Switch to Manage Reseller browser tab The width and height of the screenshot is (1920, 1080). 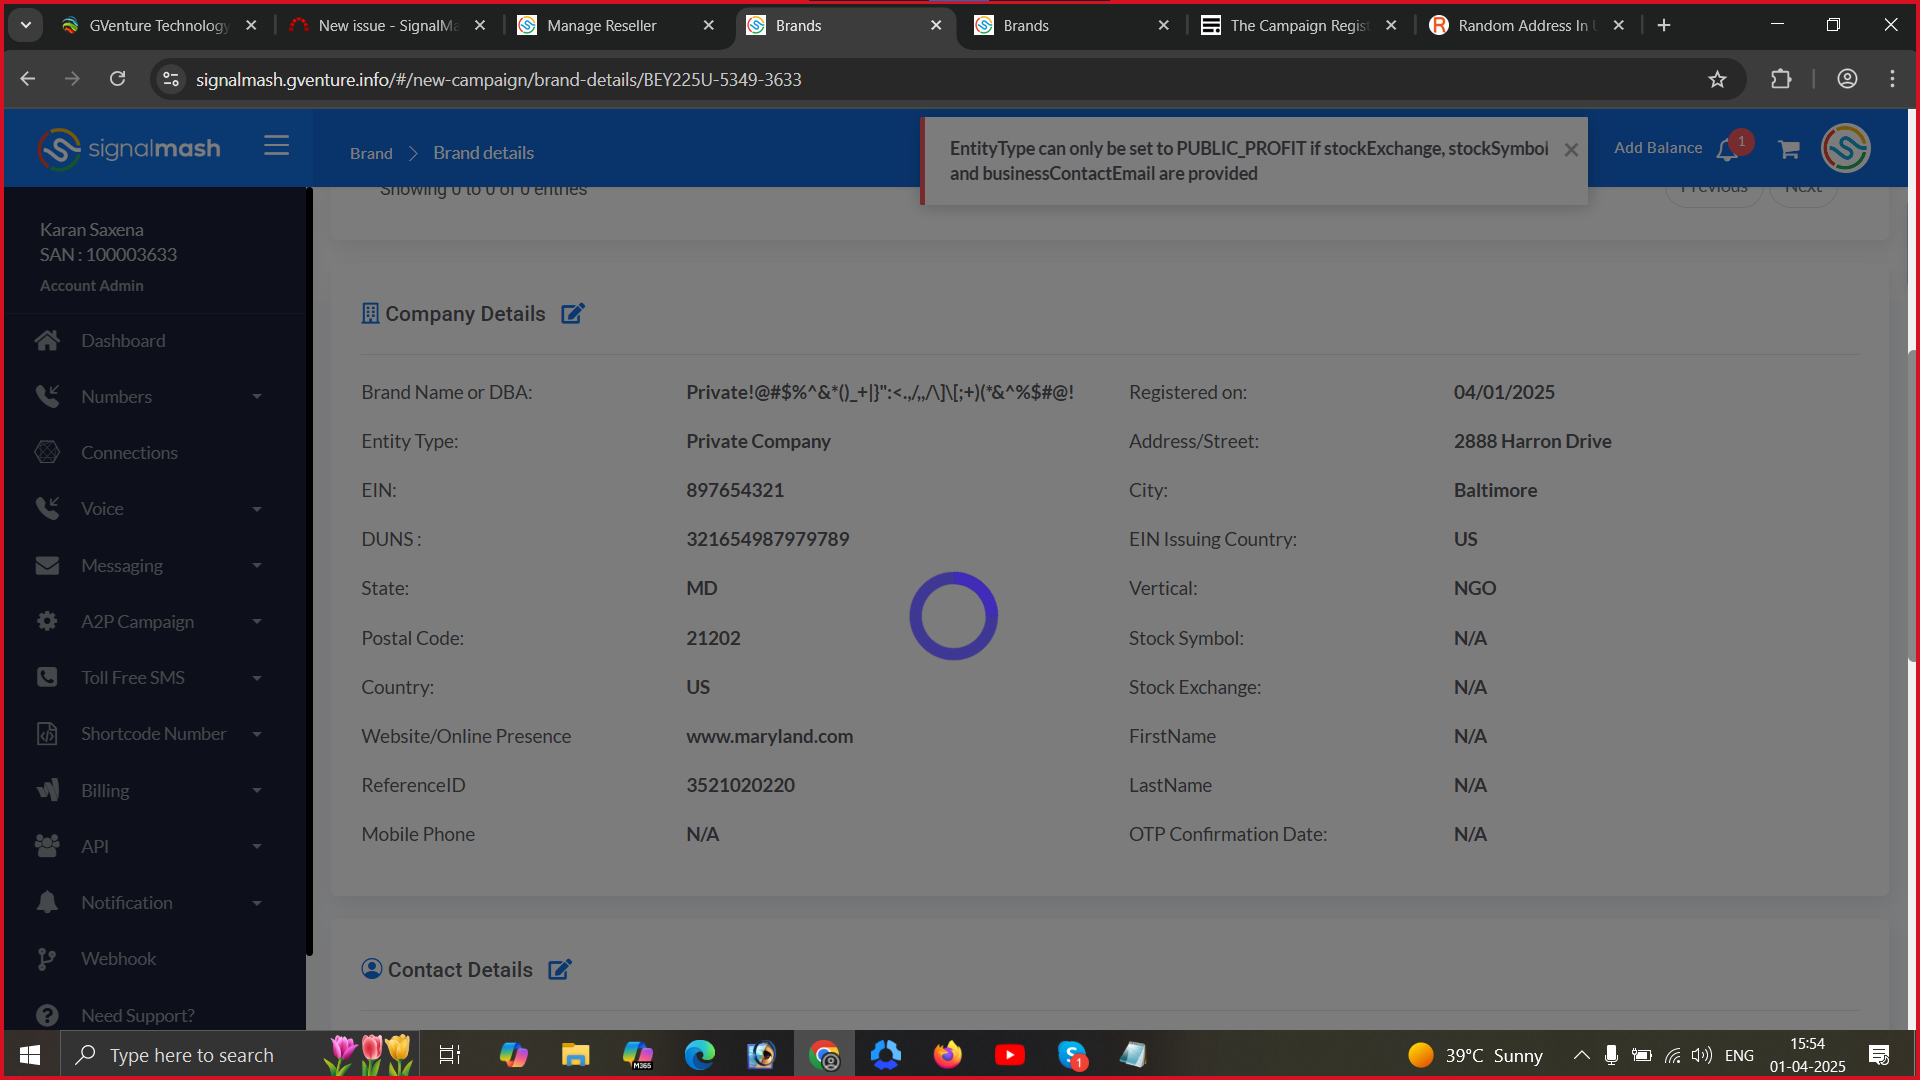coord(601,25)
